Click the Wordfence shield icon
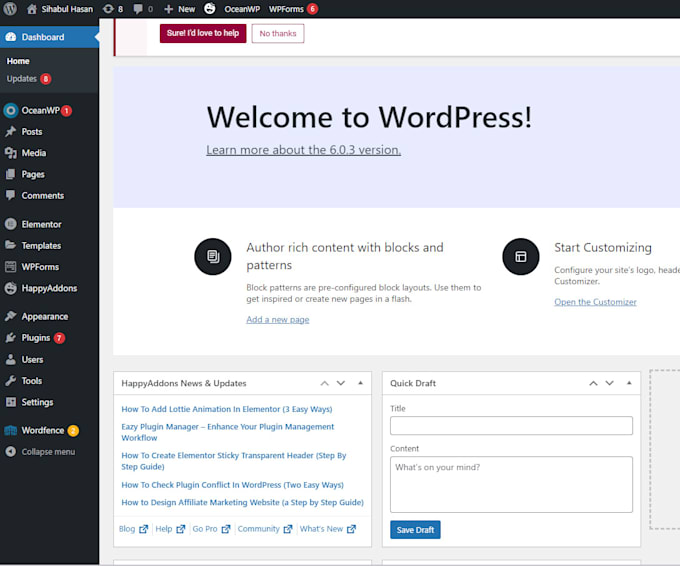 point(11,430)
